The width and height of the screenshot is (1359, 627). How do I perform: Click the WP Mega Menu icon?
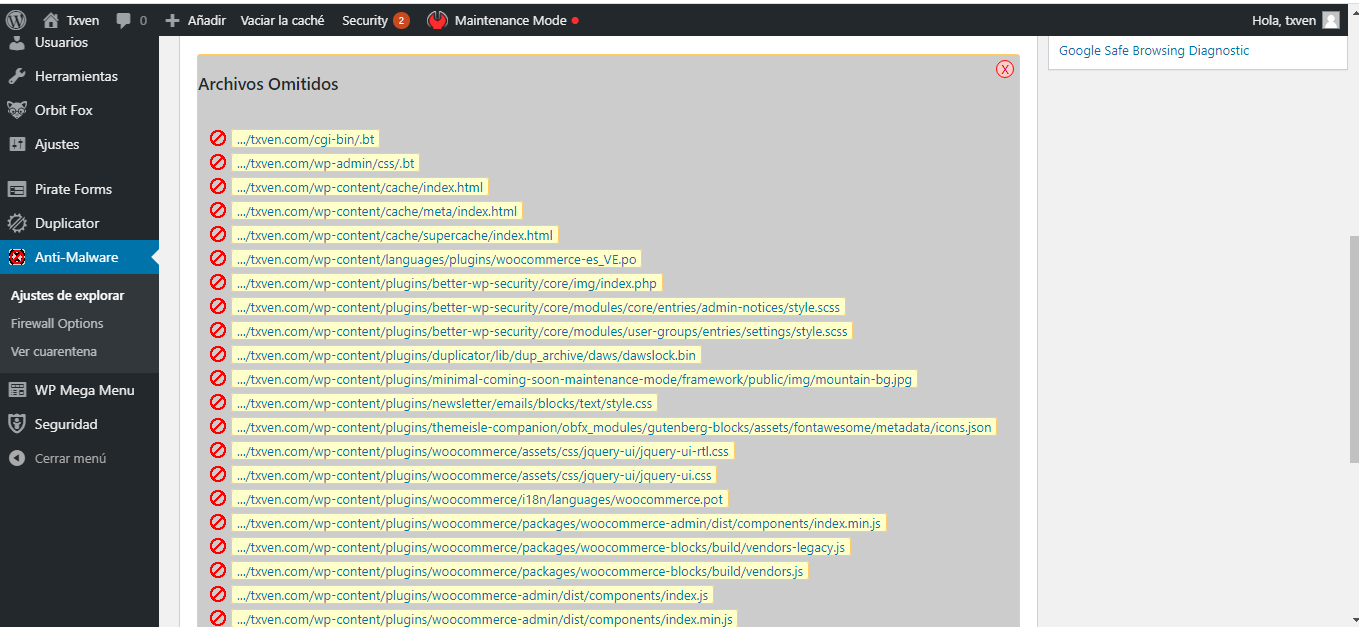click(17, 390)
